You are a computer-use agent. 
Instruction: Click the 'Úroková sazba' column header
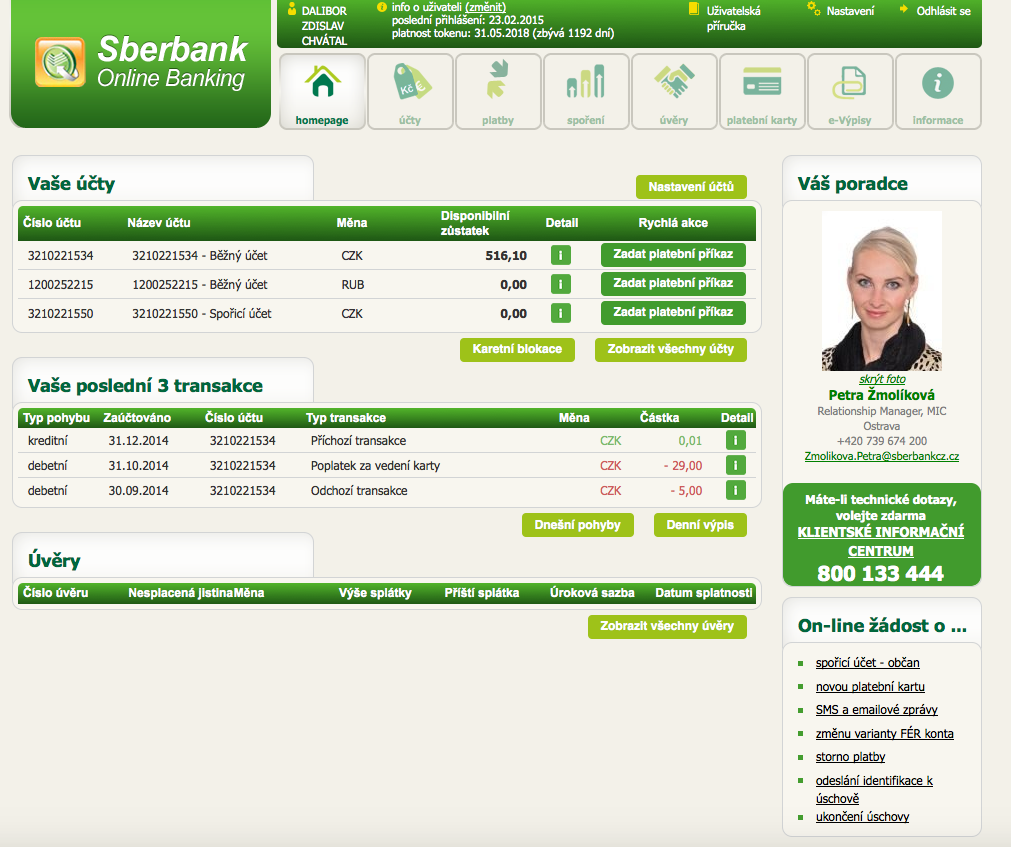pyautogui.click(x=592, y=593)
